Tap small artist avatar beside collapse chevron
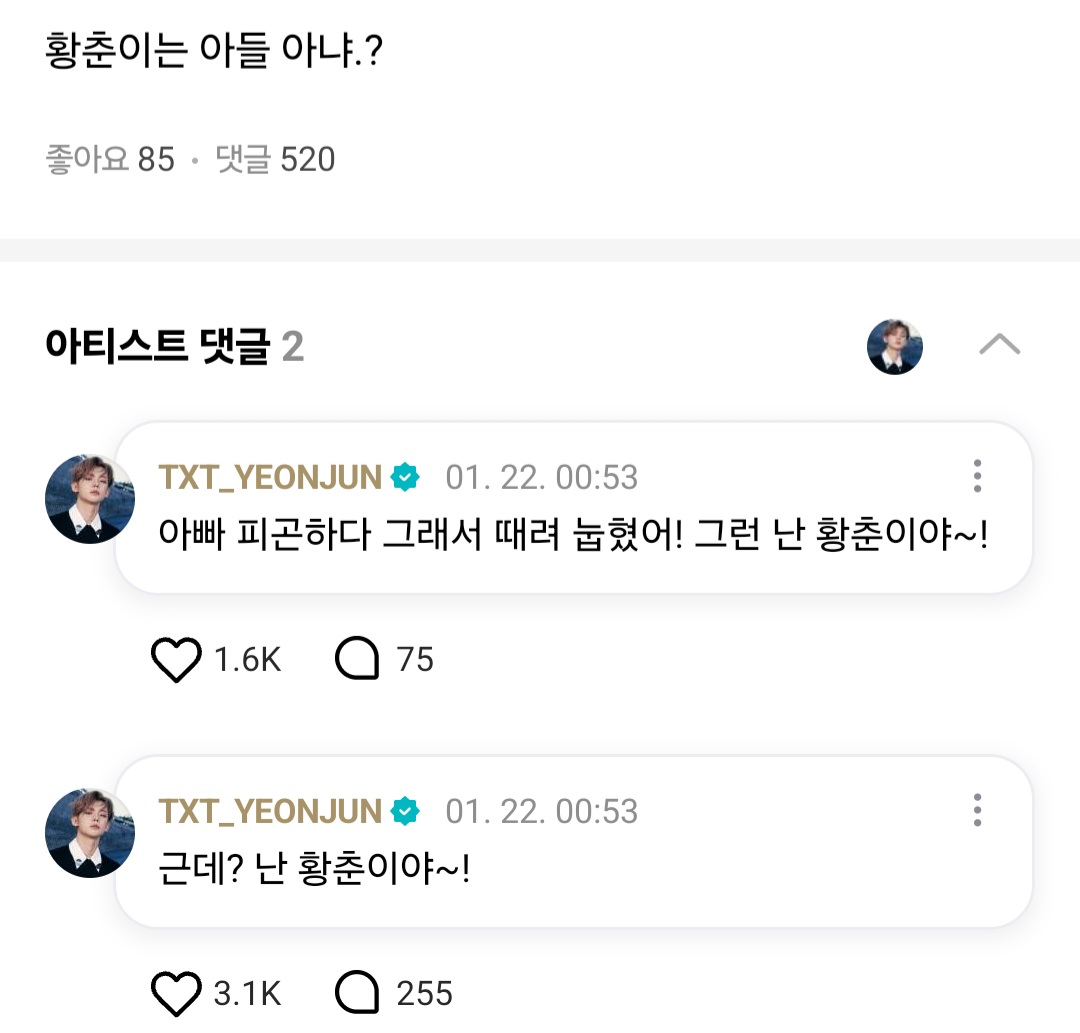1080x1033 pixels. coord(894,347)
